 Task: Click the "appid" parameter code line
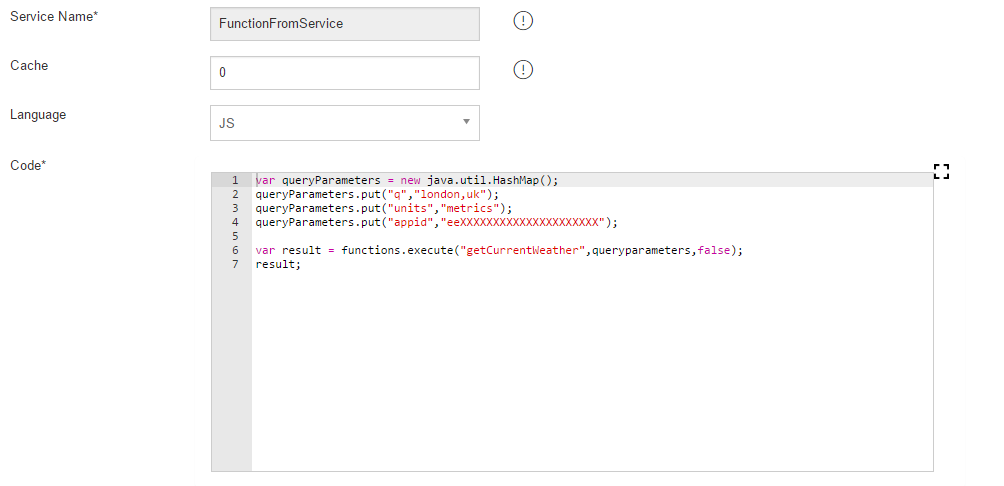click(436, 222)
